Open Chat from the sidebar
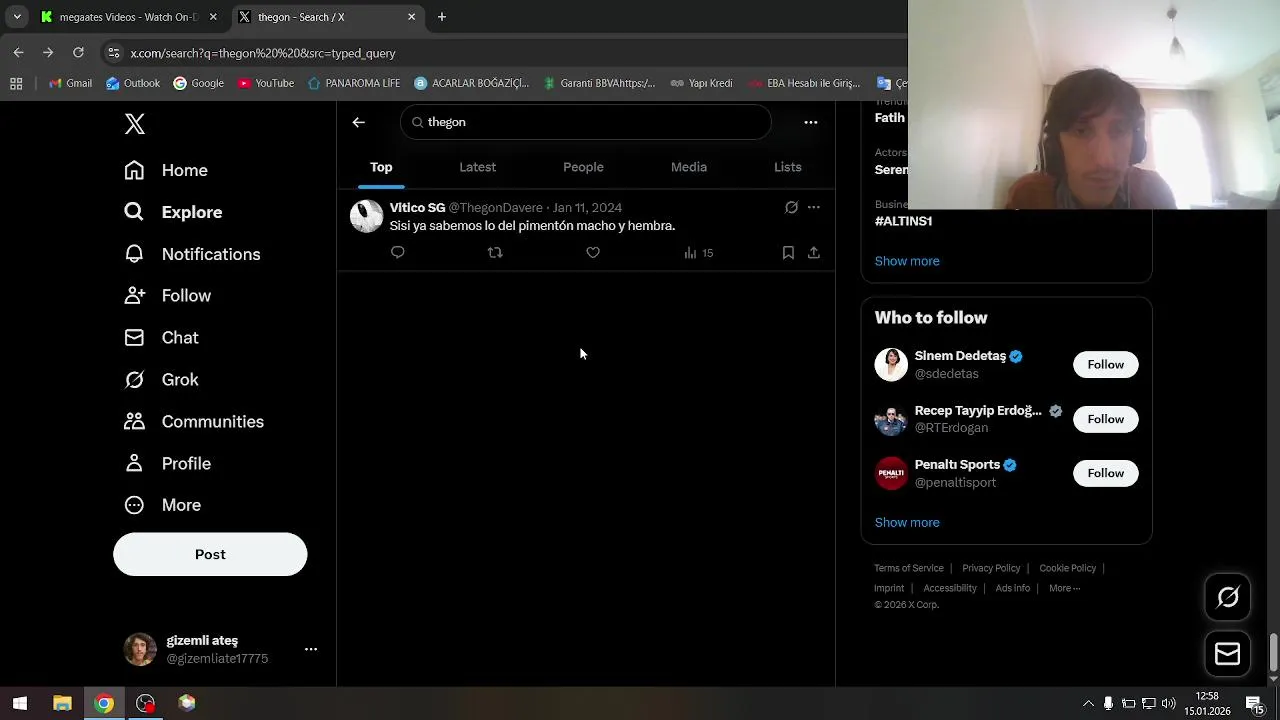The image size is (1280, 720). pyautogui.click(x=161, y=338)
